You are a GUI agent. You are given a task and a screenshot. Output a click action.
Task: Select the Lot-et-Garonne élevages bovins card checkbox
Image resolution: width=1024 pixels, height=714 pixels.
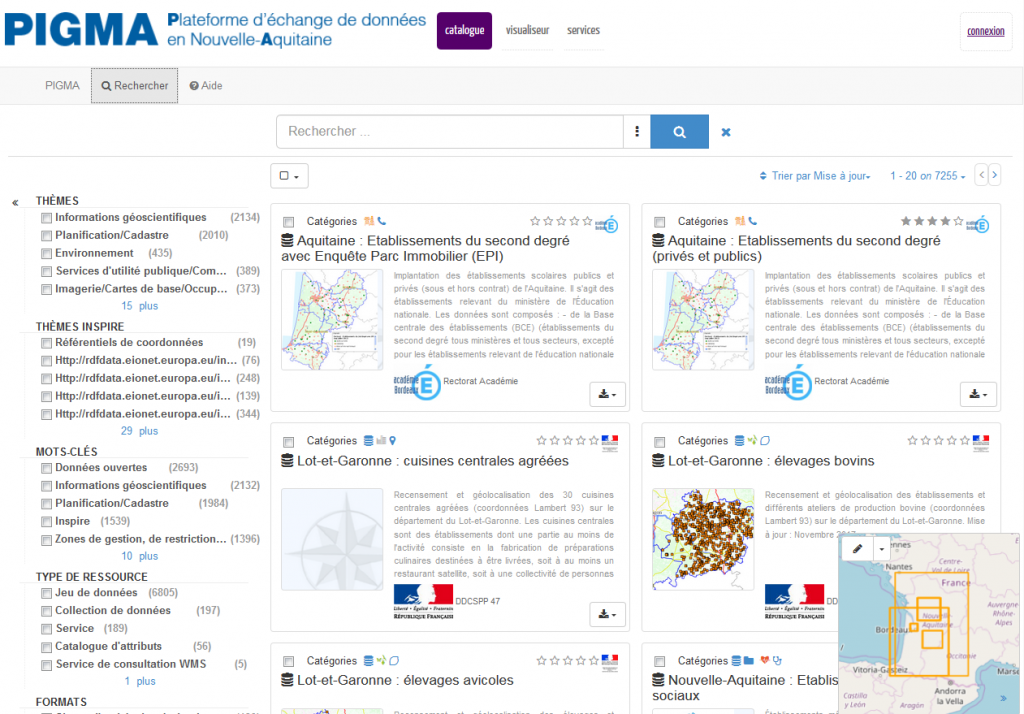pyautogui.click(x=660, y=442)
